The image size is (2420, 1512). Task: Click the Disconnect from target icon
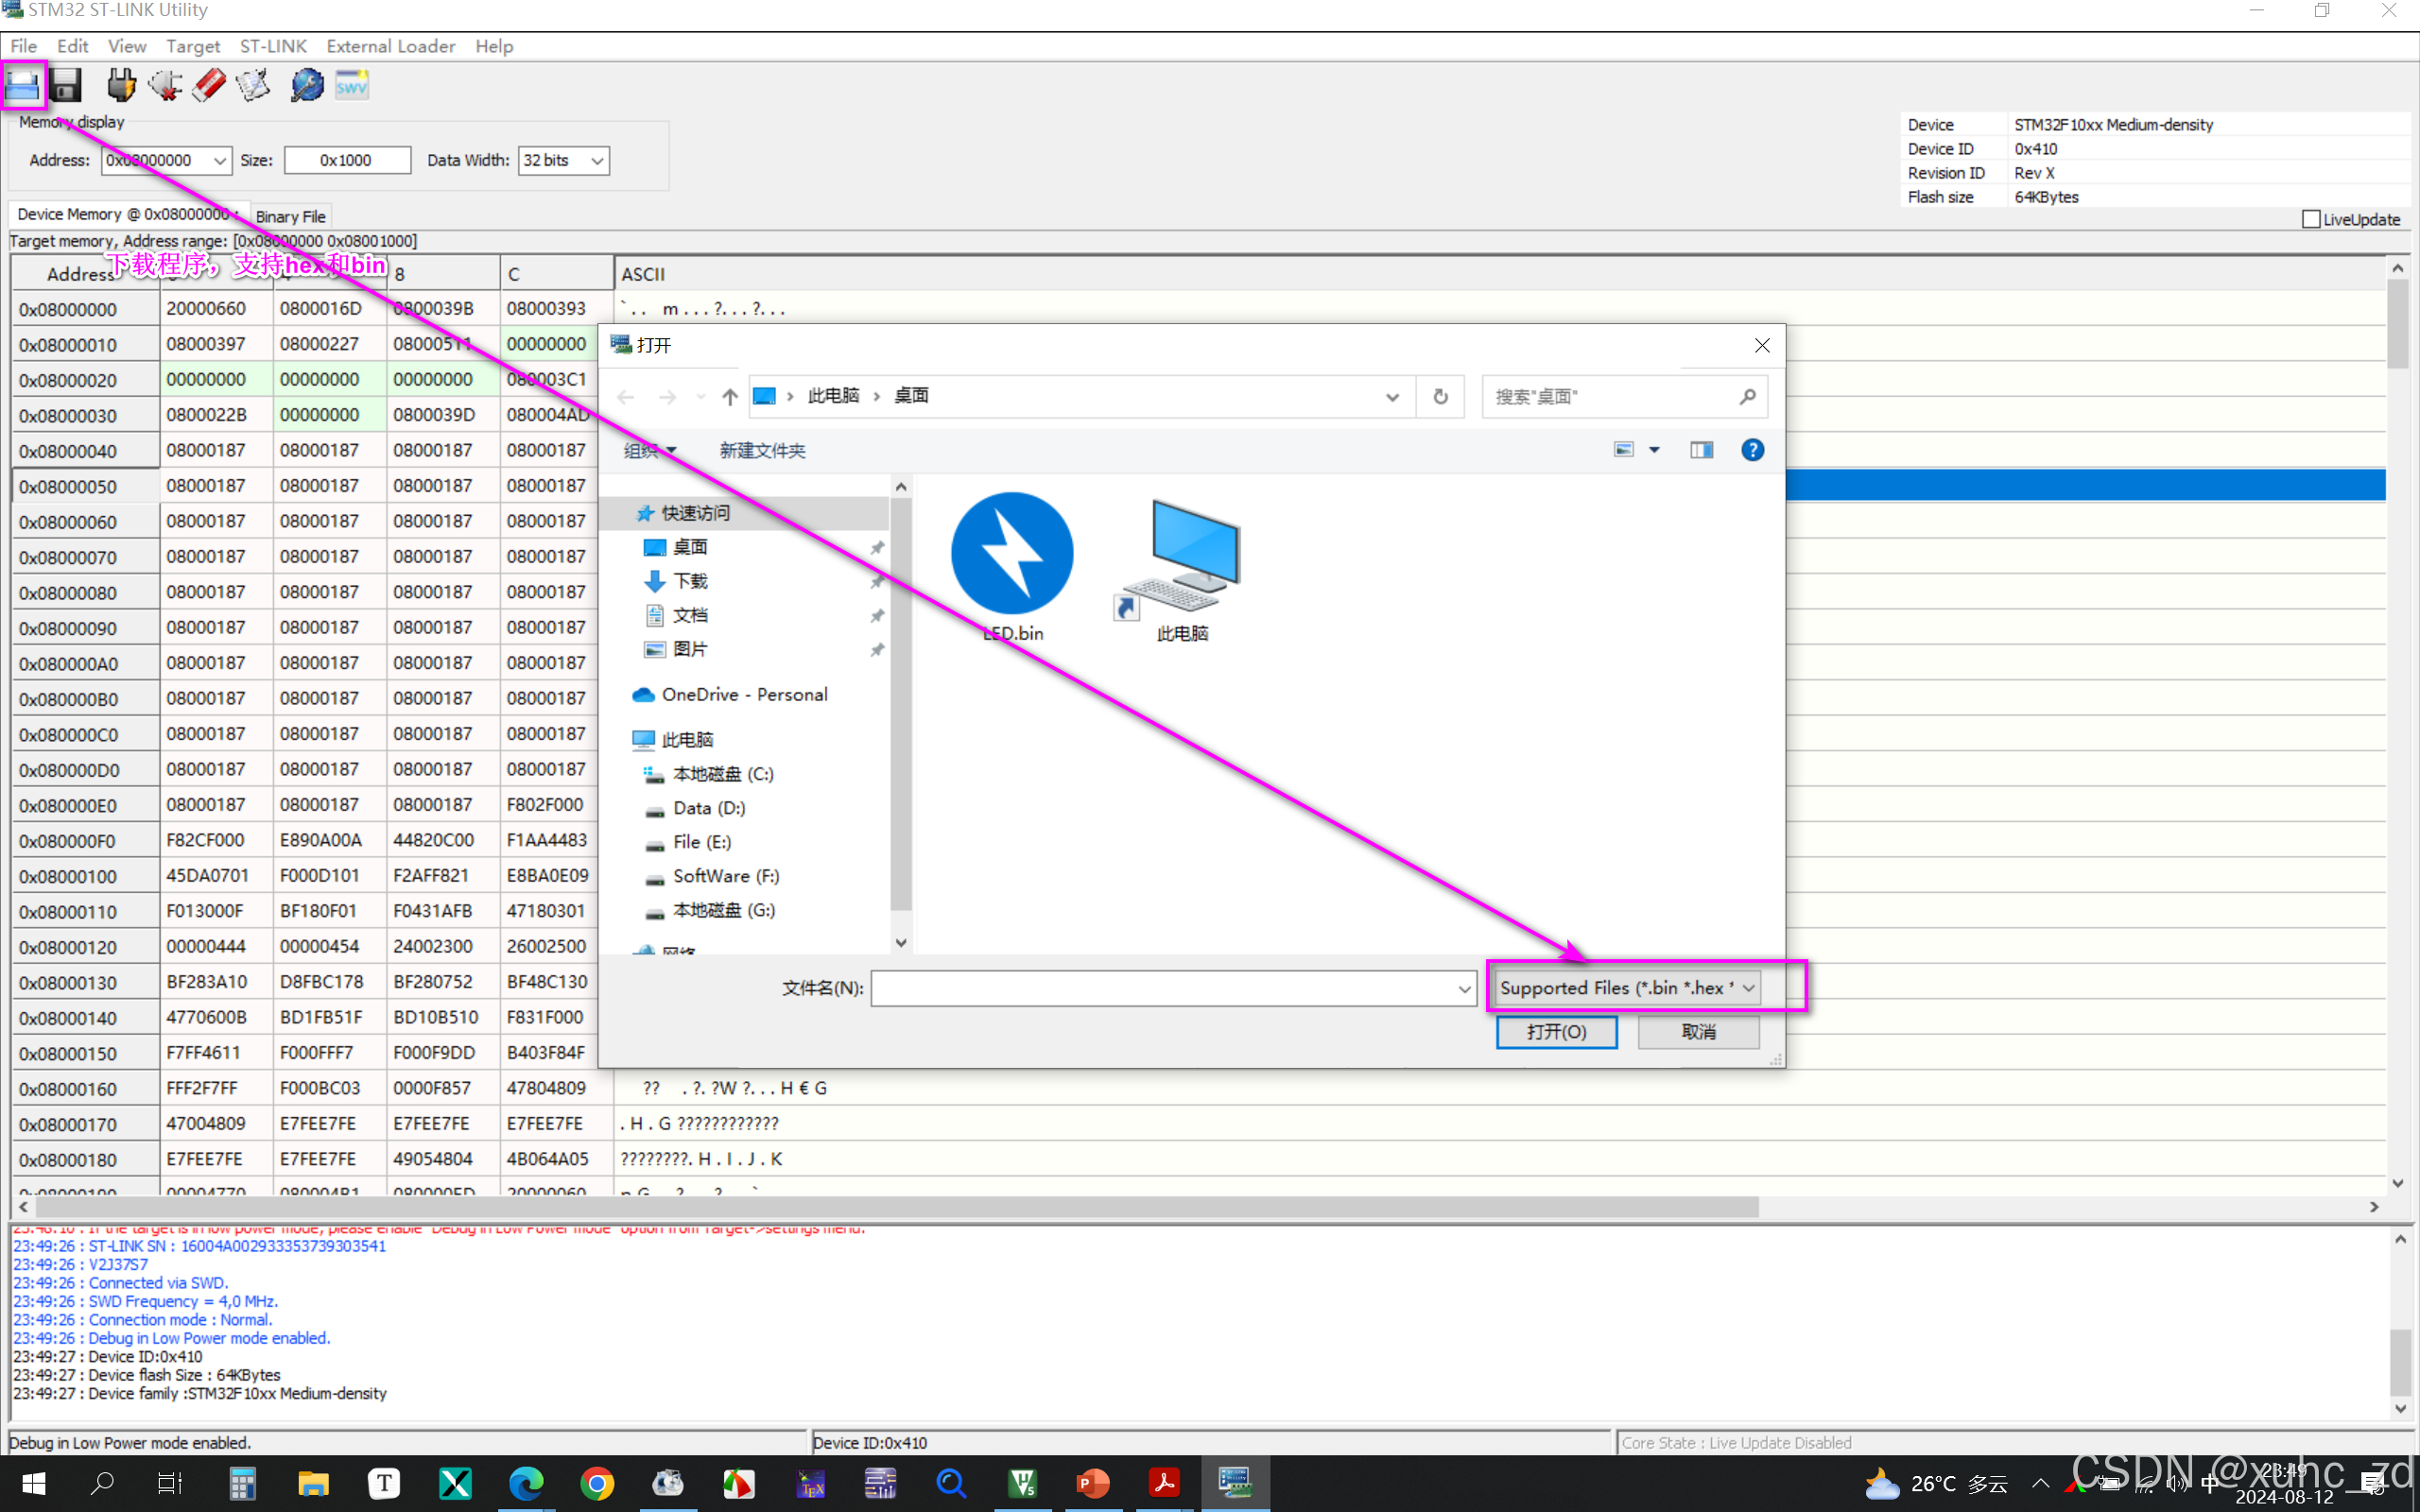[x=165, y=85]
